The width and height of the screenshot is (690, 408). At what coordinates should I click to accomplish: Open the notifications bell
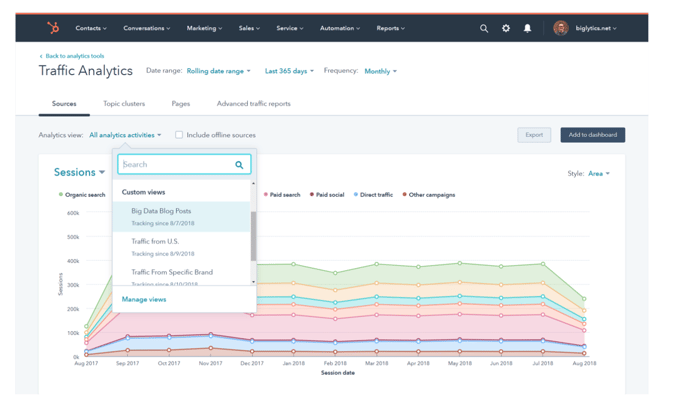point(527,28)
